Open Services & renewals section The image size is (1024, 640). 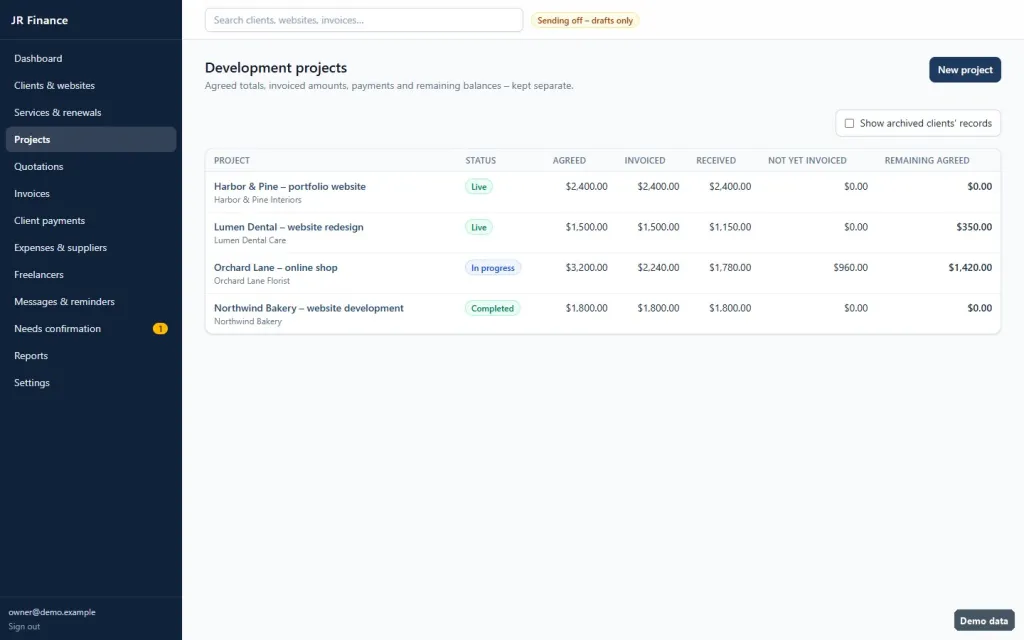(x=91, y=112)
